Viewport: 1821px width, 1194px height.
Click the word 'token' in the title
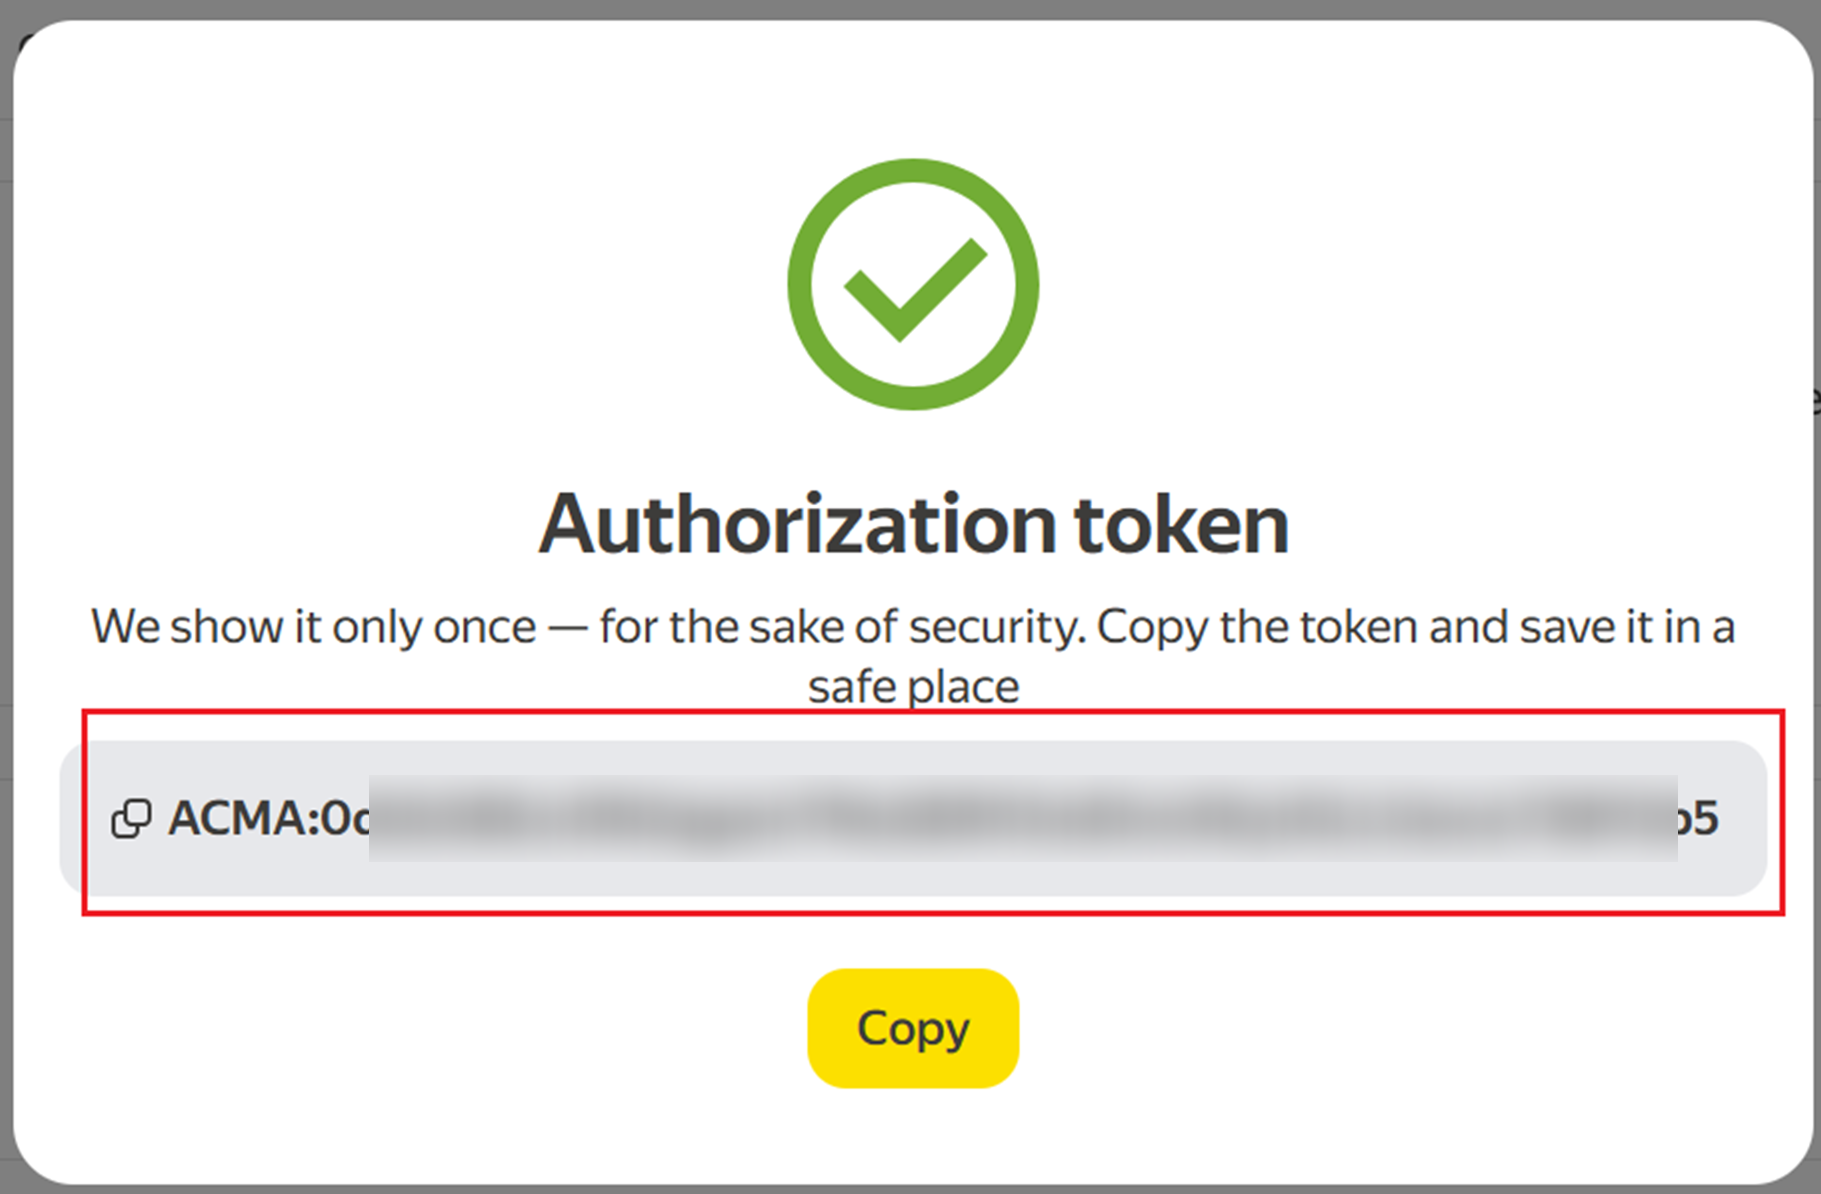point(1181,524)
